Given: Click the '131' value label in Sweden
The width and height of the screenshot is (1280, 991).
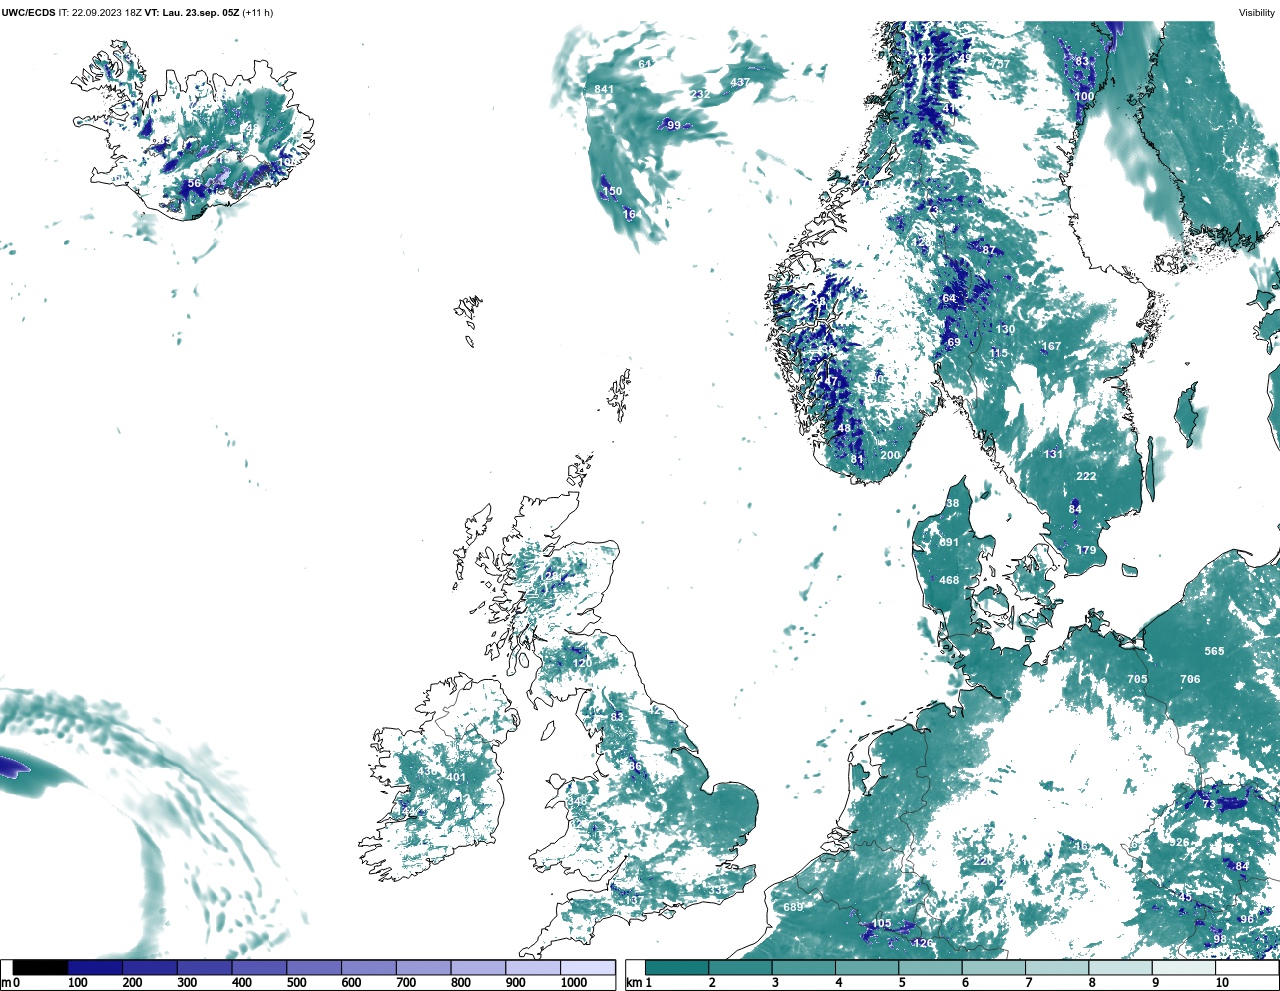Looking at the screenshot, I should [x=1053, y=454].
